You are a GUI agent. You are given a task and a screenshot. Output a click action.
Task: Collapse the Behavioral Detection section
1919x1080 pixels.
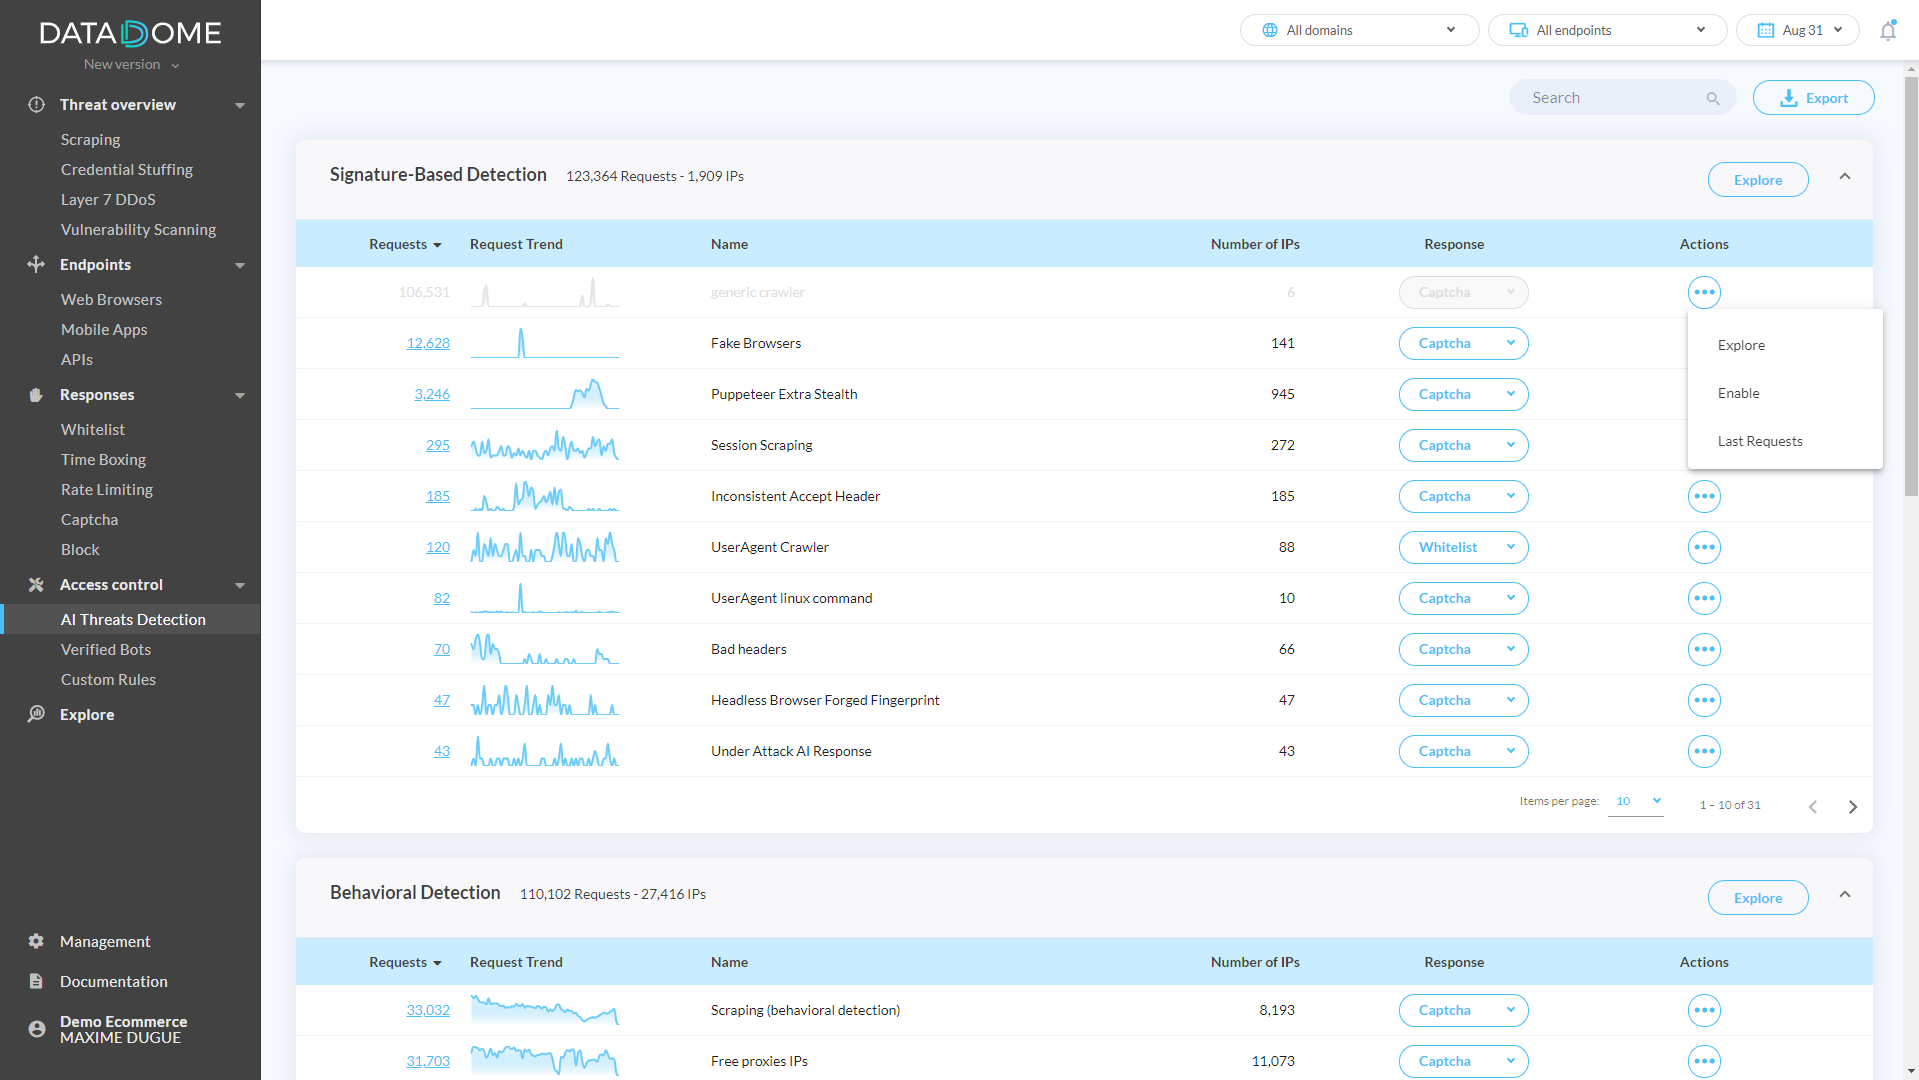click(x=1845, y=895)
